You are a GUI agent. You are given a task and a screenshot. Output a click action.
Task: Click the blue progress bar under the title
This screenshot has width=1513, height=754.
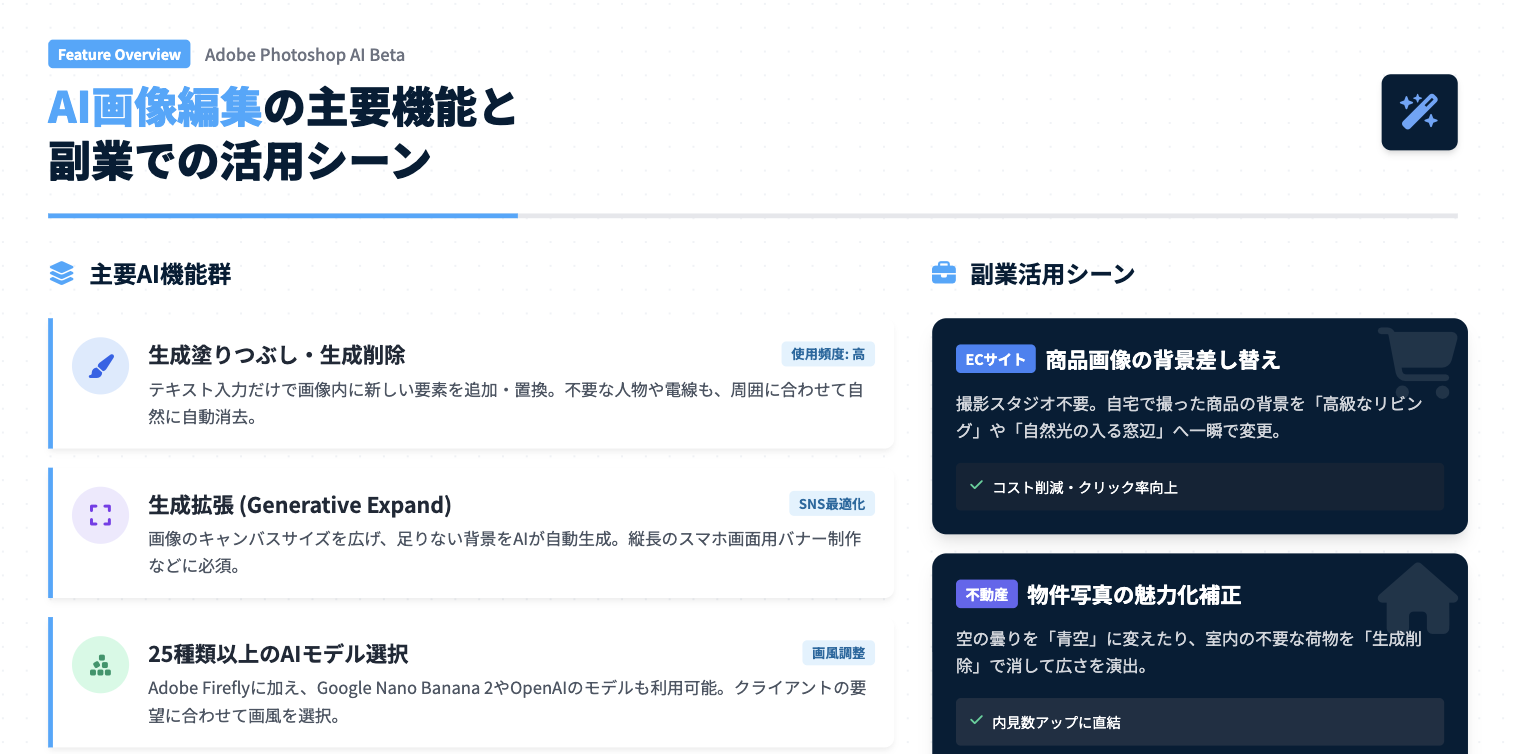point(283,215)
